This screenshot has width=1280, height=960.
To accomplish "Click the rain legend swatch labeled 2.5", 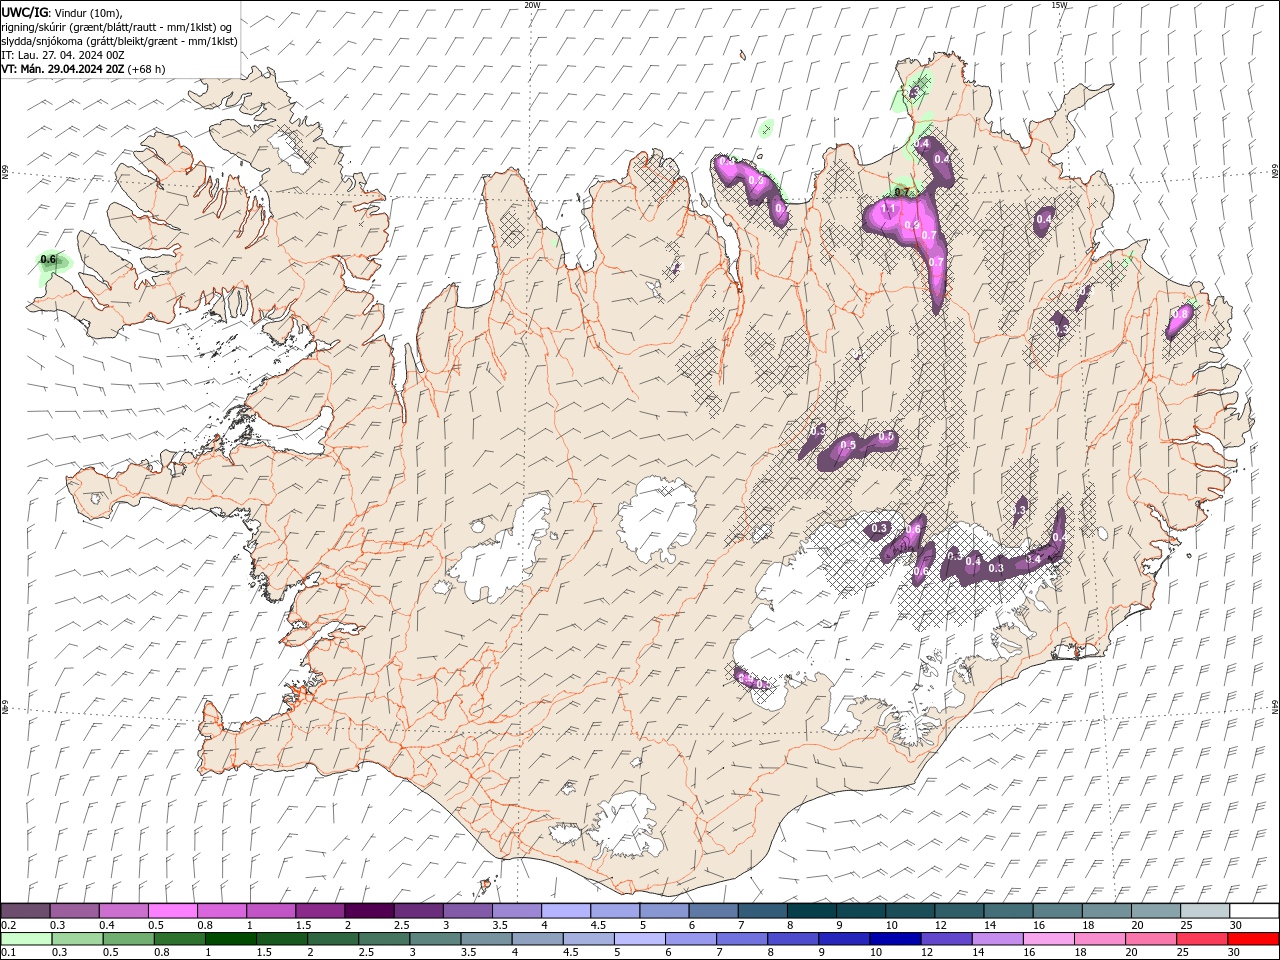I will (x=384, y=939).
